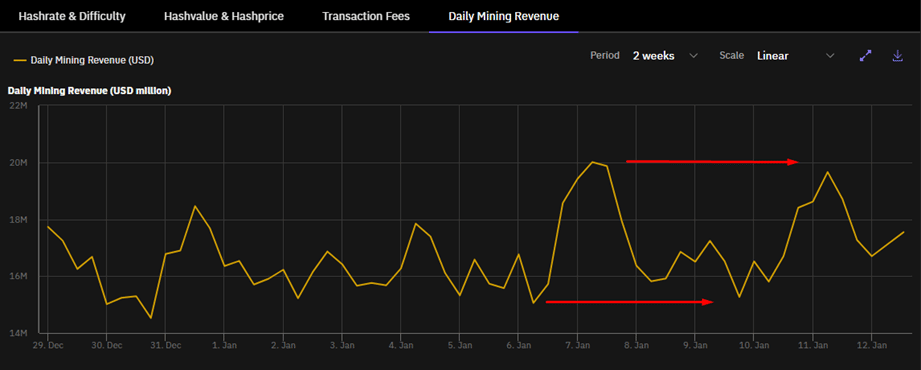Viewport: 921px width, 370px height.
Task: Select the Daily Mining Revenue tab
Action: coord(503,16)
